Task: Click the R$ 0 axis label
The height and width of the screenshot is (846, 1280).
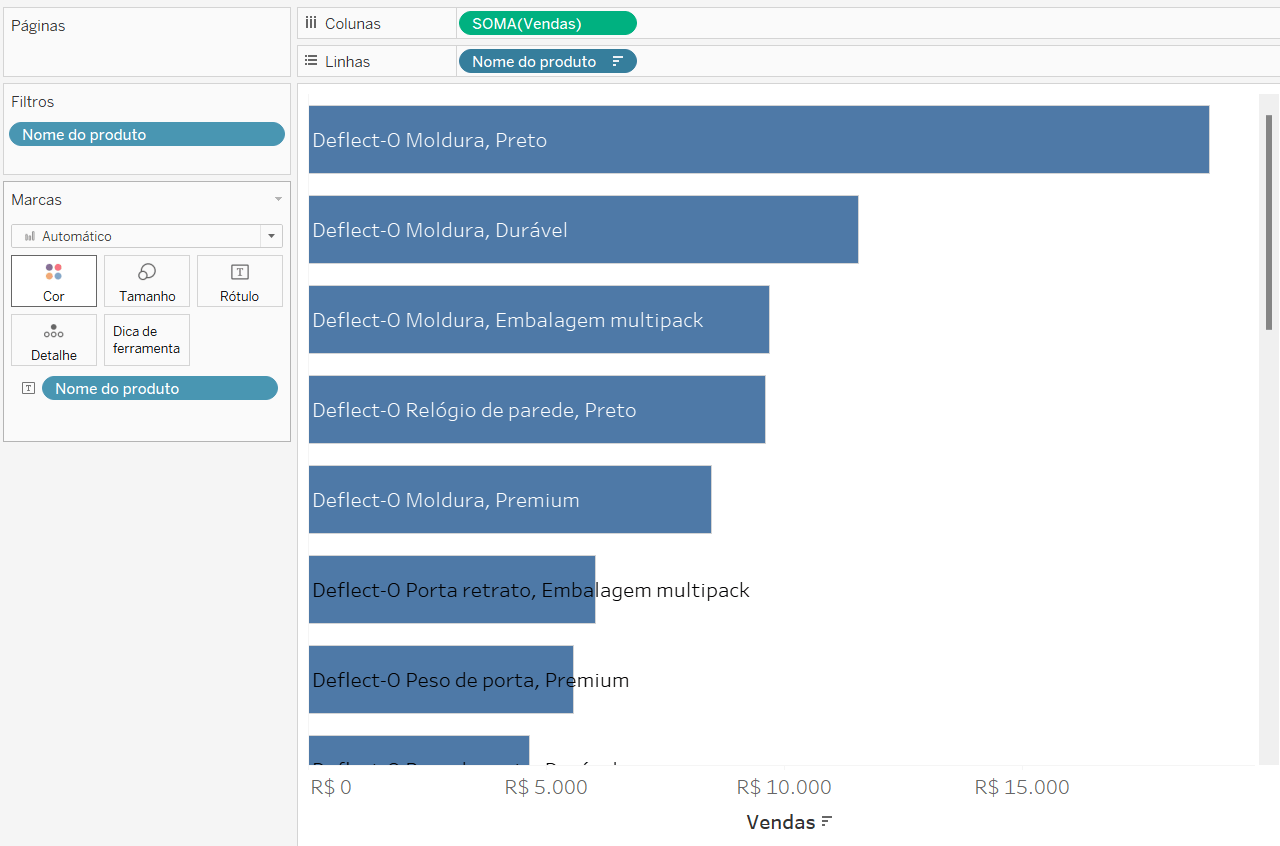Action: click(x=331, y=787)
